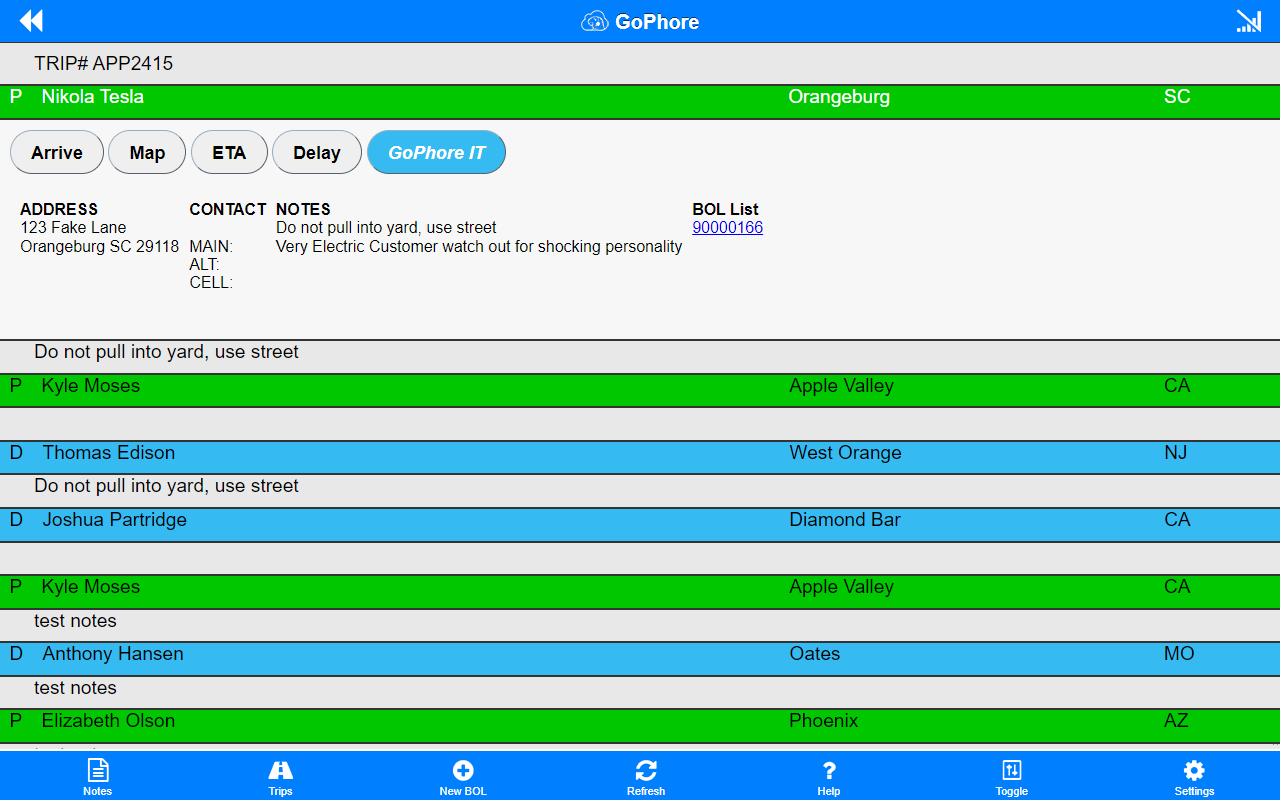Create a New BOL with plus icon
This screenshot has width=1280, height=800.
[463, 770]
